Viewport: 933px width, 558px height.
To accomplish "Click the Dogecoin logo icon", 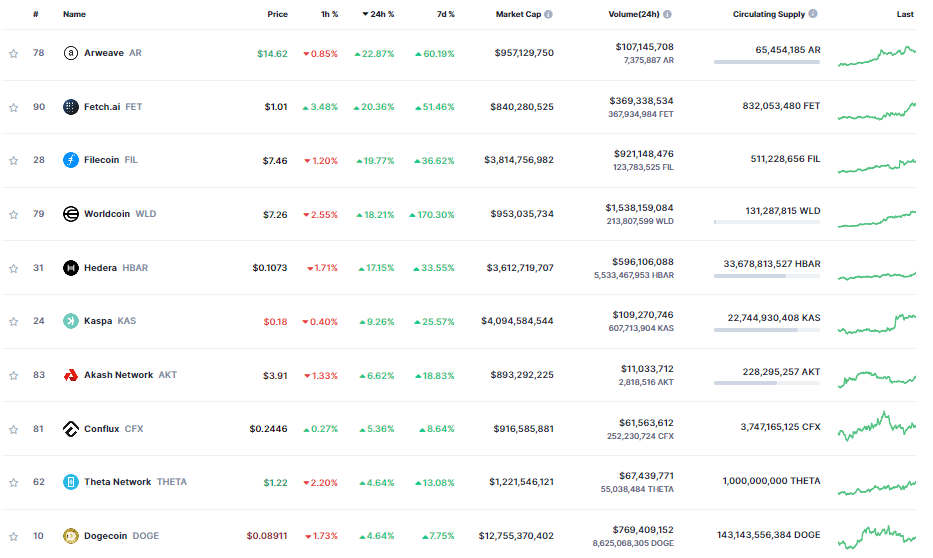I will [x=71, y=536].
